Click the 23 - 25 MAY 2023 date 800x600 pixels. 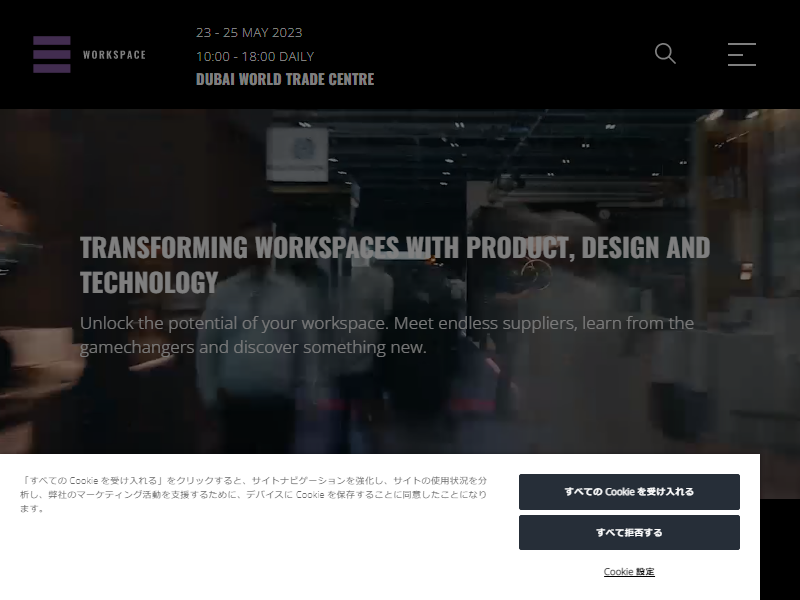249,33
